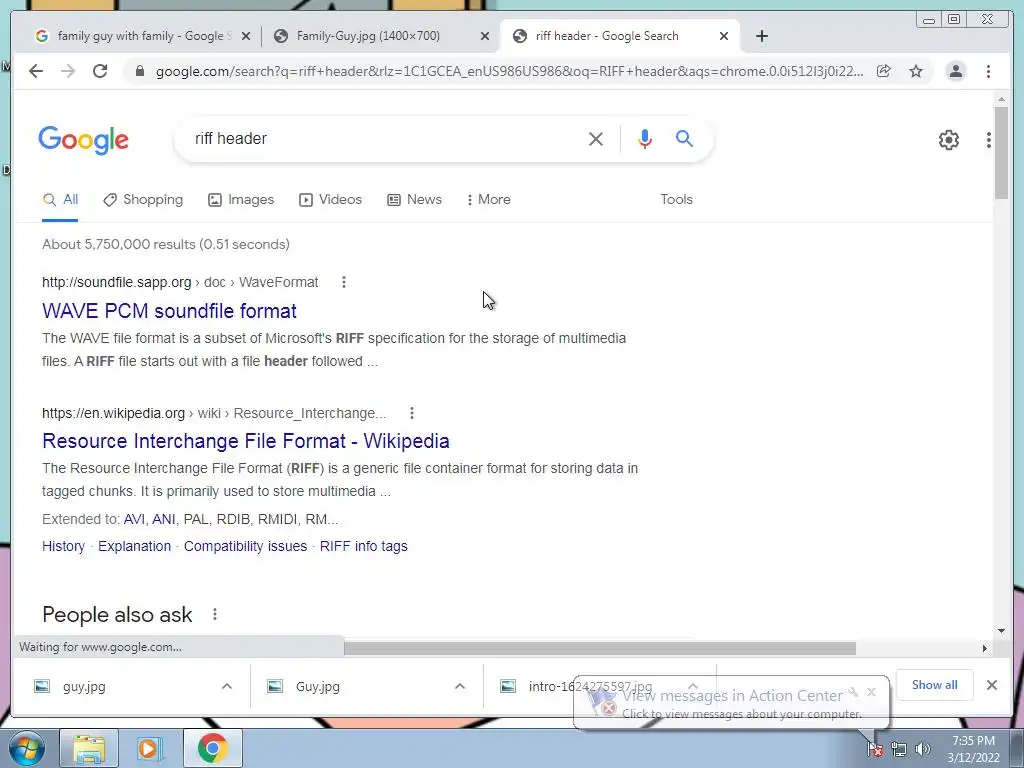The width and height of the screenshot is (1024, 768).
Task: Open Chrome's three-dot menu
Action: point(988,71)
